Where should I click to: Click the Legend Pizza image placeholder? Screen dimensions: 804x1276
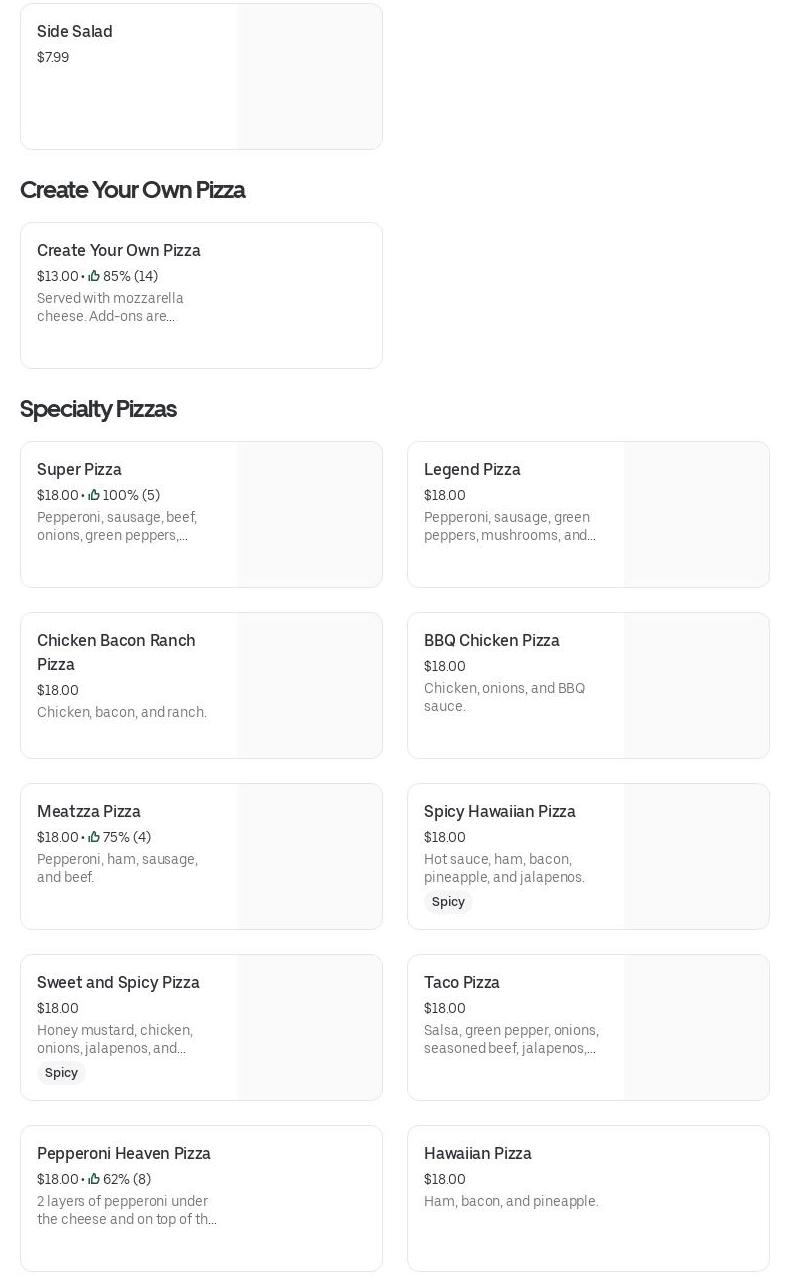(696, 514)
